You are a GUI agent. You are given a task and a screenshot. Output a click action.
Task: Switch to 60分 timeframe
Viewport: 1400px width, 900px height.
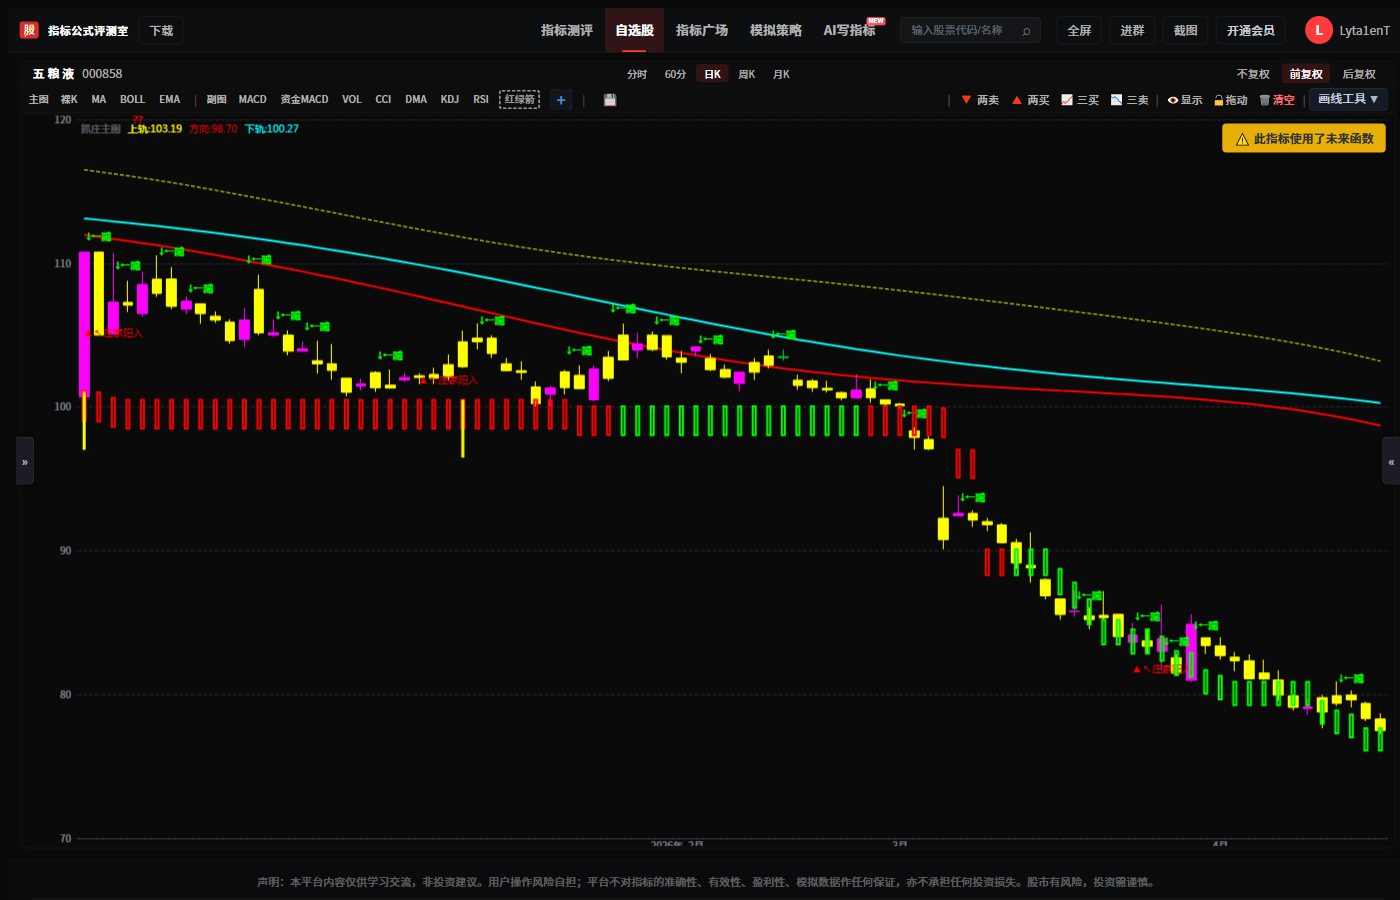[676, 74]
